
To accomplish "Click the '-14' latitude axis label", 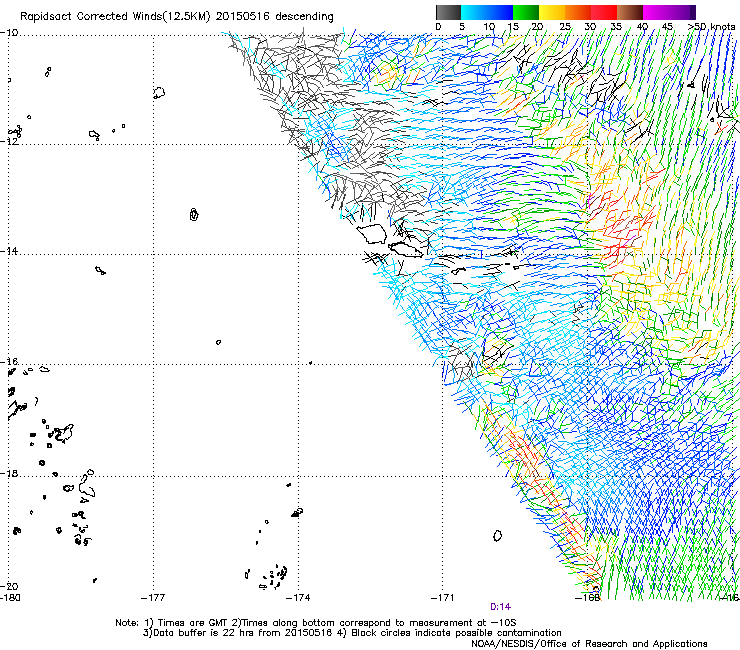I will click(9, 251).
